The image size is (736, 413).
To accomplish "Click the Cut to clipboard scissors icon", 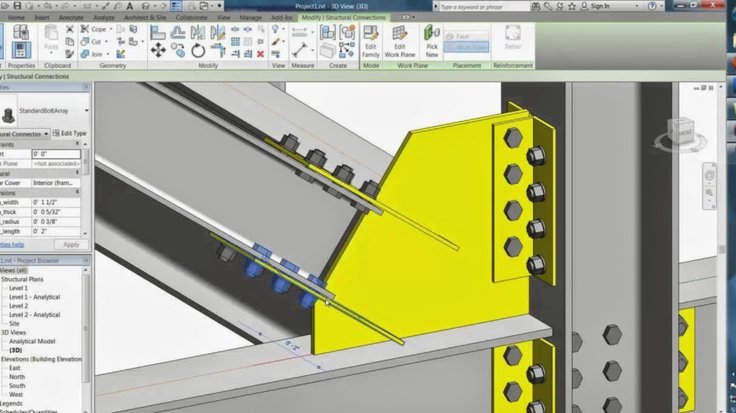I will coord(69,29).
